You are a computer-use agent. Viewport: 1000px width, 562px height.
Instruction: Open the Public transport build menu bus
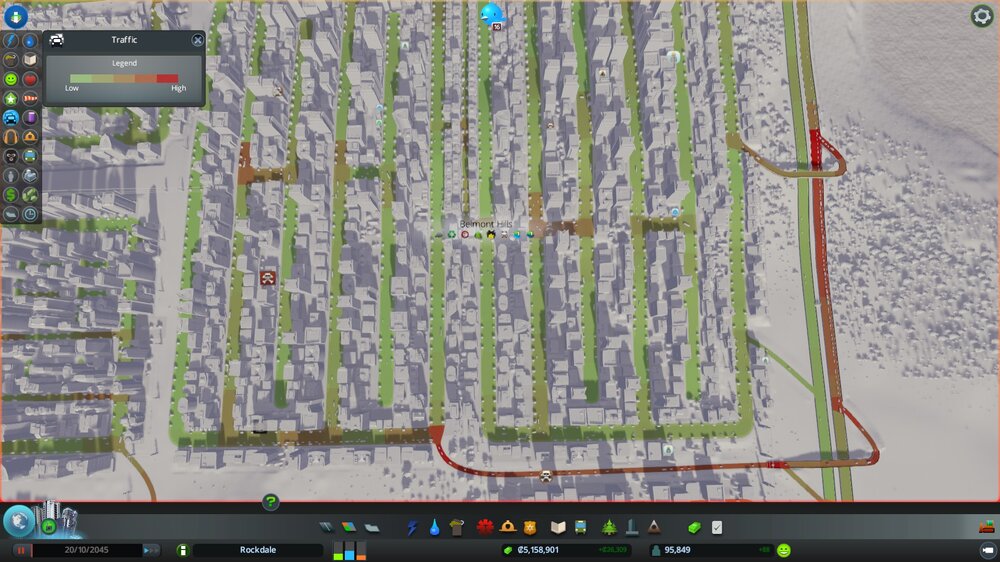580,528
